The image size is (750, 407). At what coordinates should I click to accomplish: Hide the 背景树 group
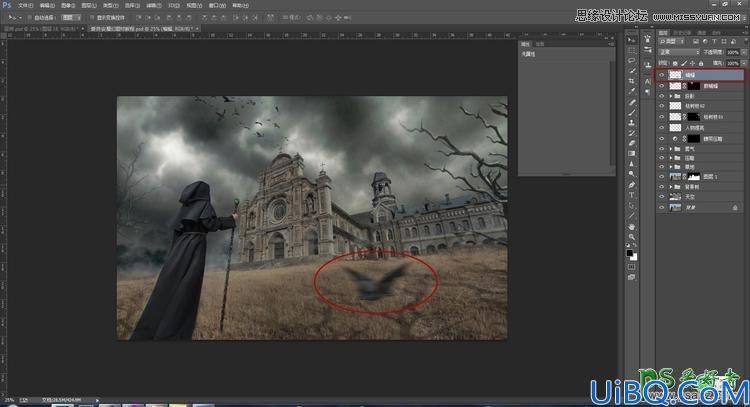662,187
